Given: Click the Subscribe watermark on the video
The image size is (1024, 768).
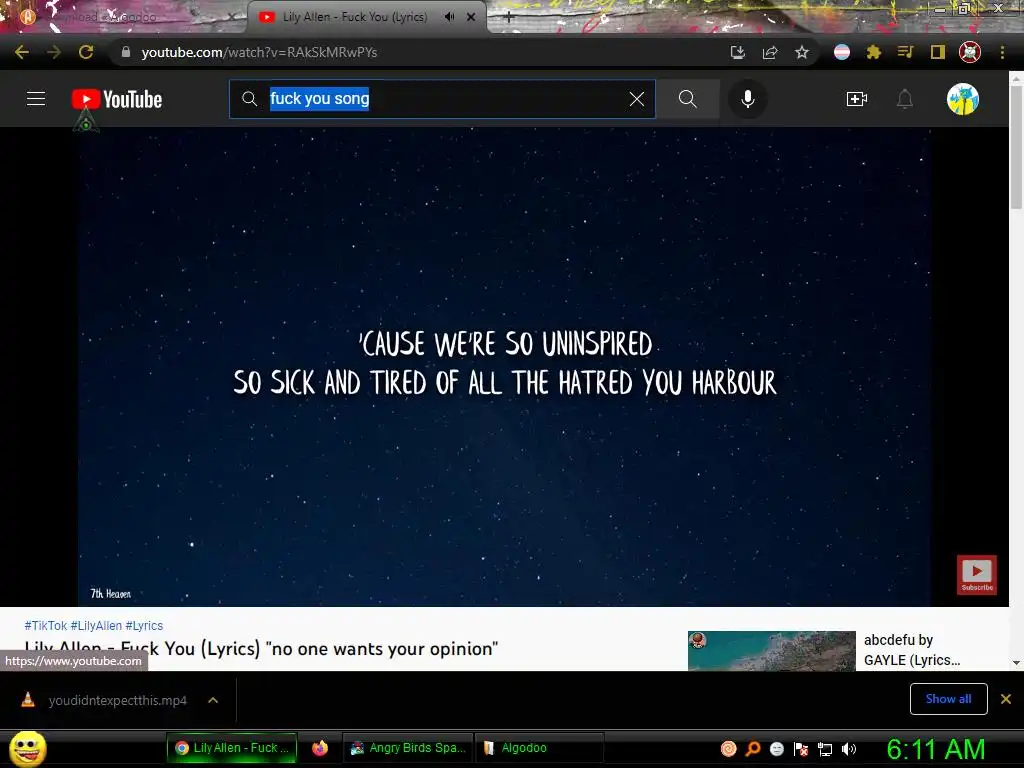Looking at the screenshot, I should pyautogui.click(x=977, y=574).
